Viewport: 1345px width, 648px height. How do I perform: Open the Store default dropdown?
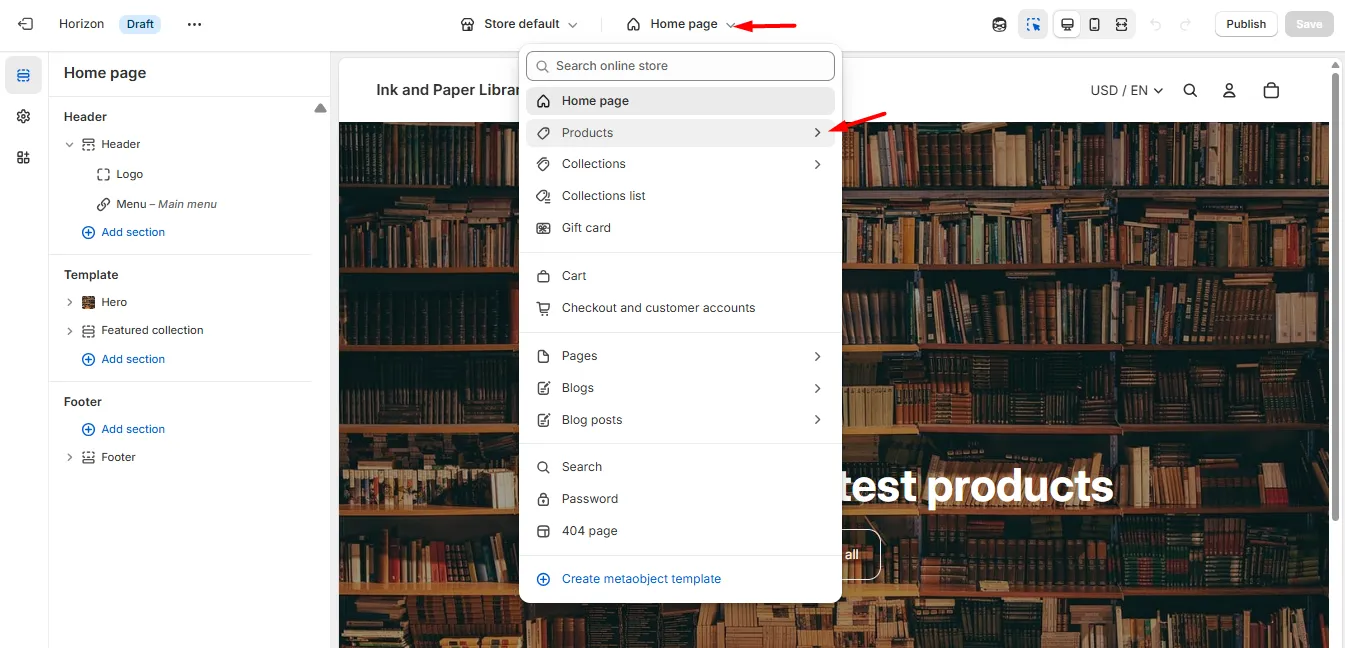point(519,24)
